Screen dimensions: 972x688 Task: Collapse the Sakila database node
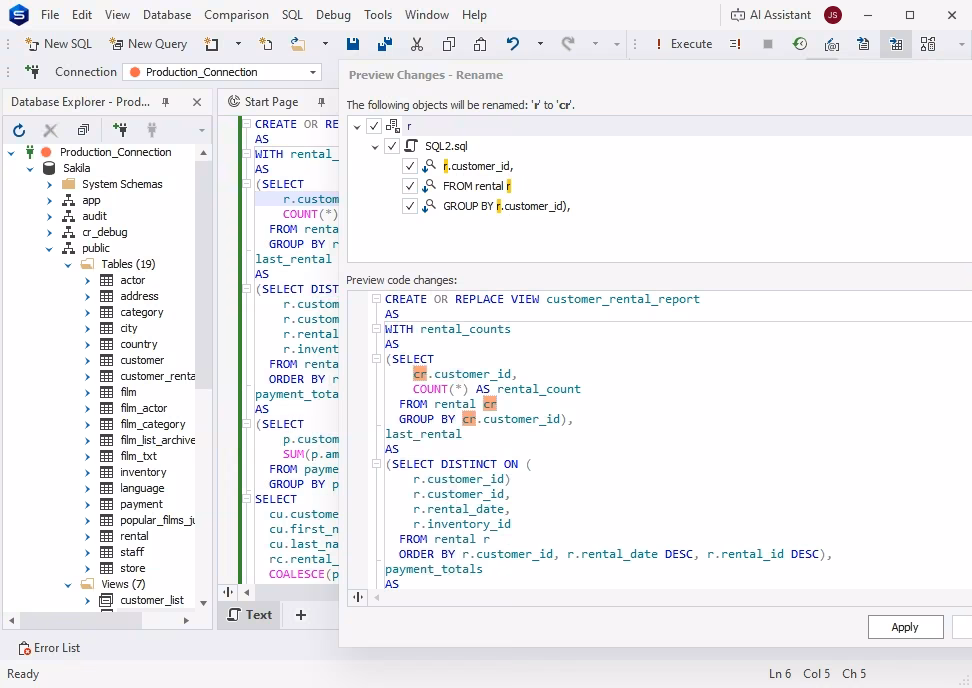30,169
